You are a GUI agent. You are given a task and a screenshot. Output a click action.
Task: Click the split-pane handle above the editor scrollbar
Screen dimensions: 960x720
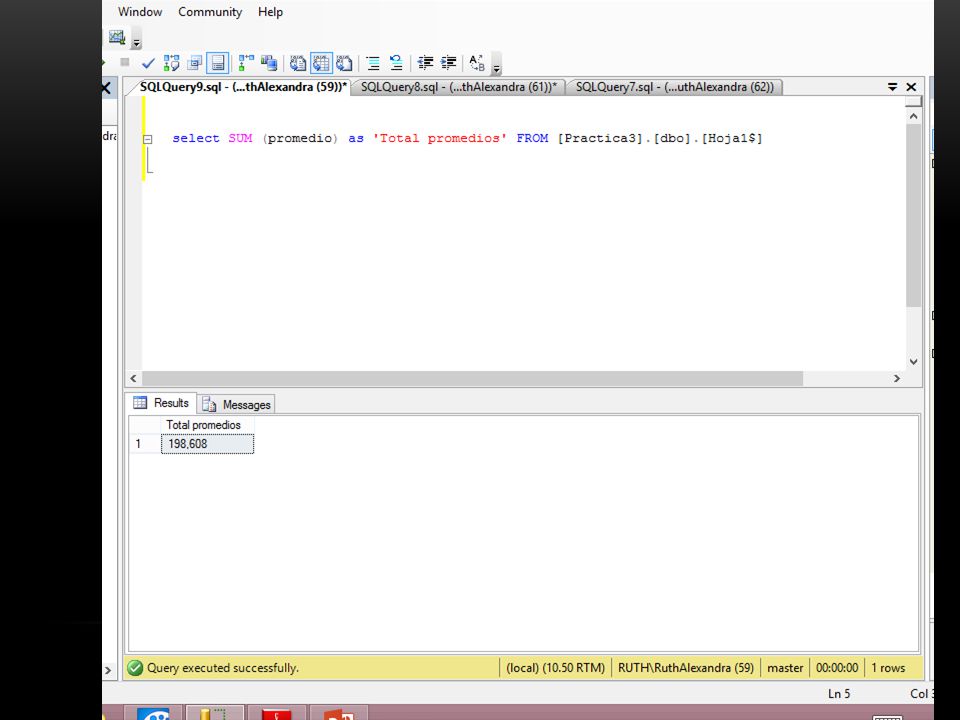(x=913, y=102)
